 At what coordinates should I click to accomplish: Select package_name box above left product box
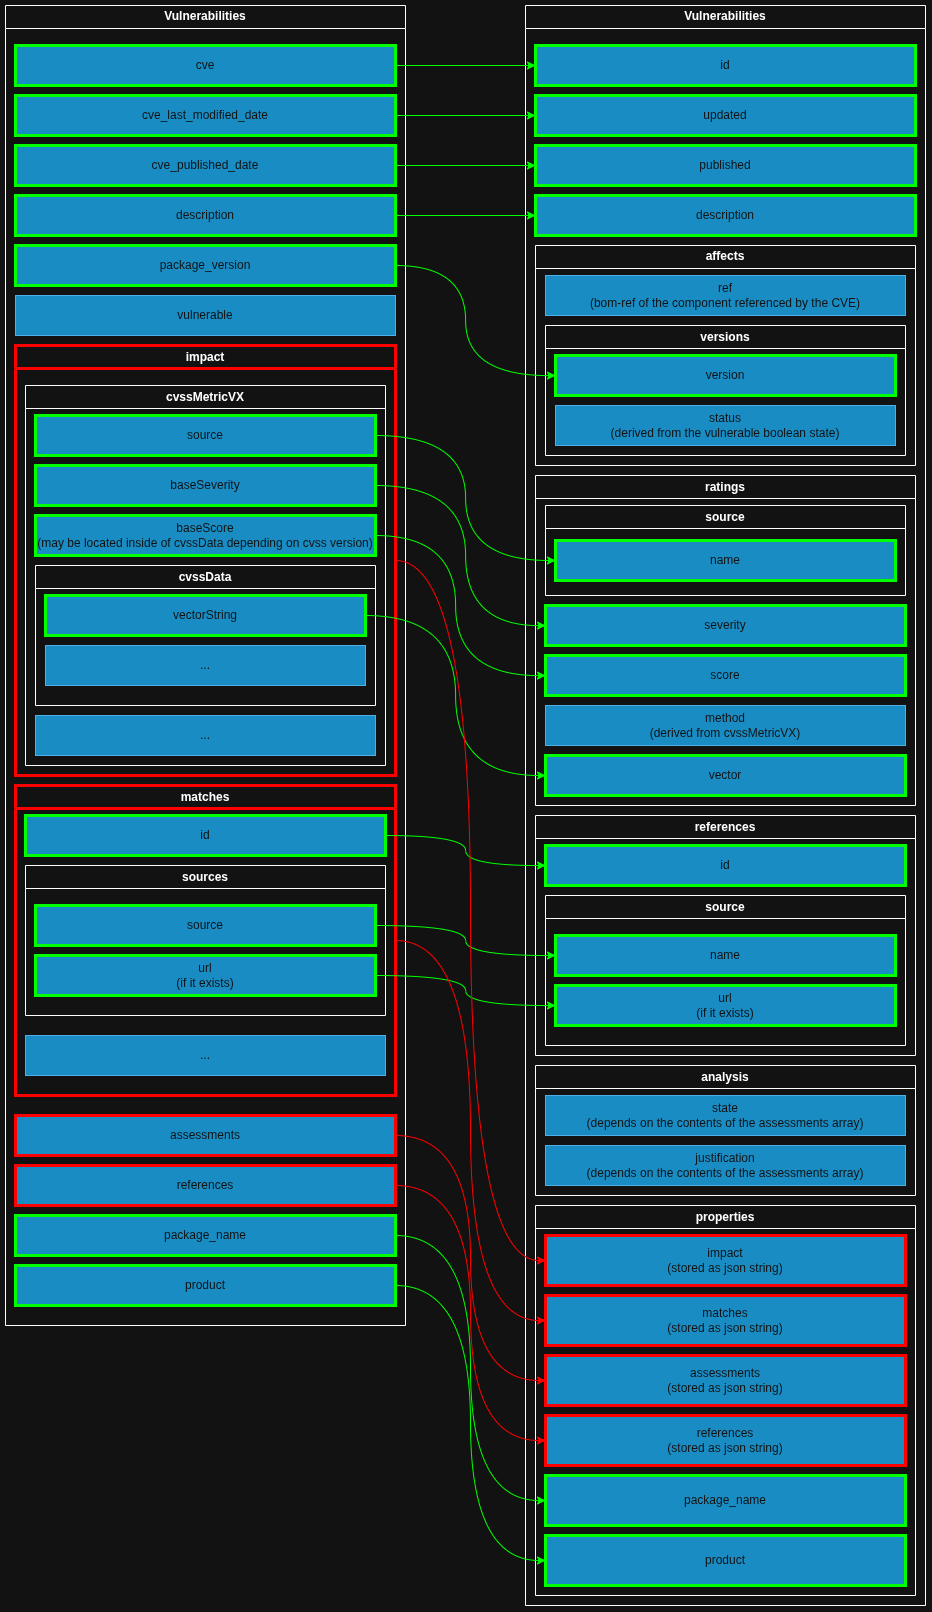[205, 1235]
